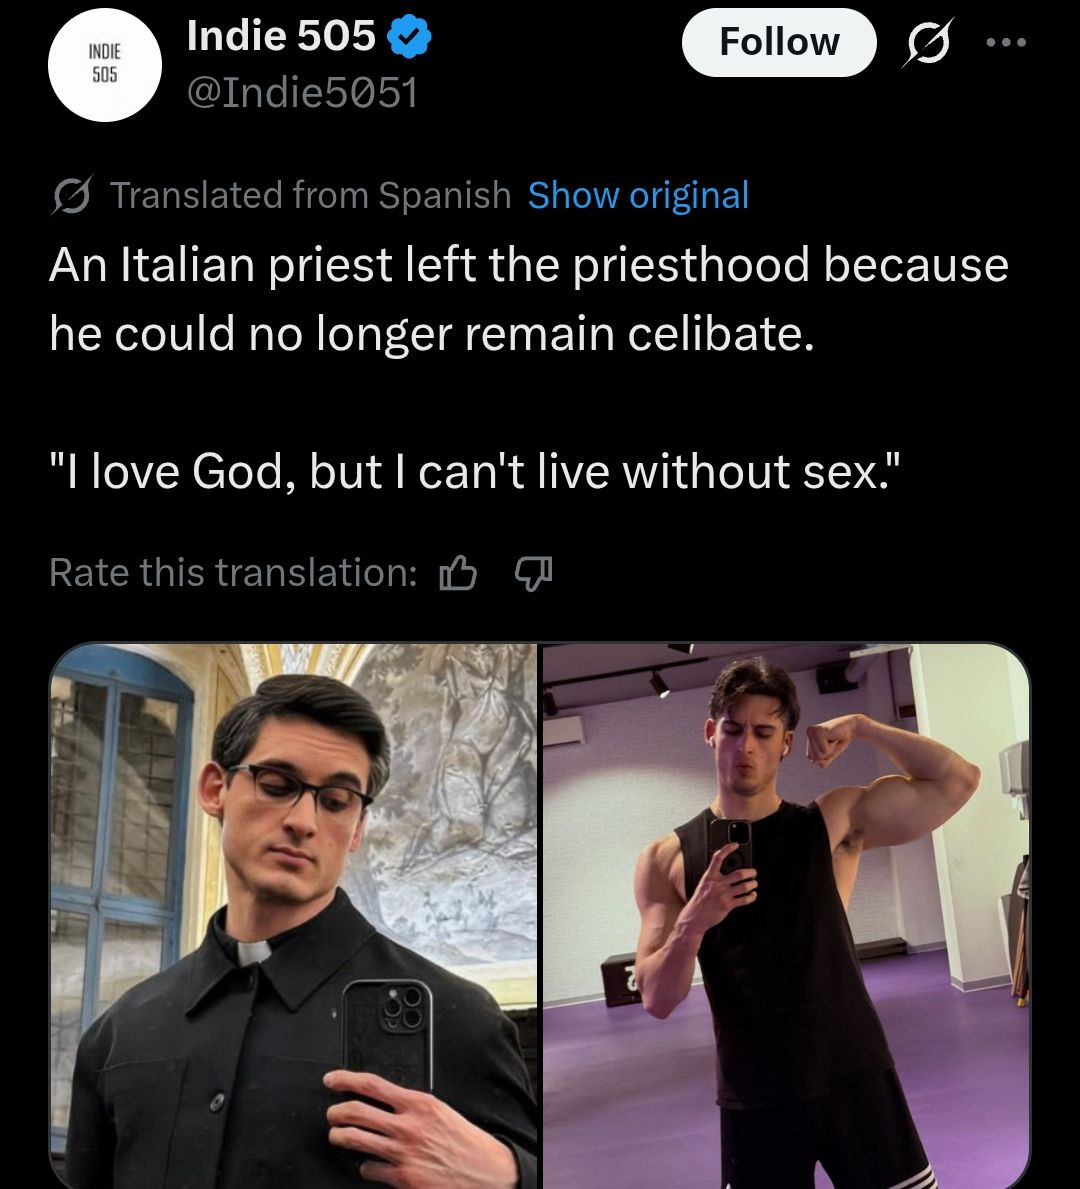Image resolution: width=1080 pixels, height=1189 pixels.
Task: Click the line 'An Italian priest left the priesthood because'
Action: tap(528, 266)
